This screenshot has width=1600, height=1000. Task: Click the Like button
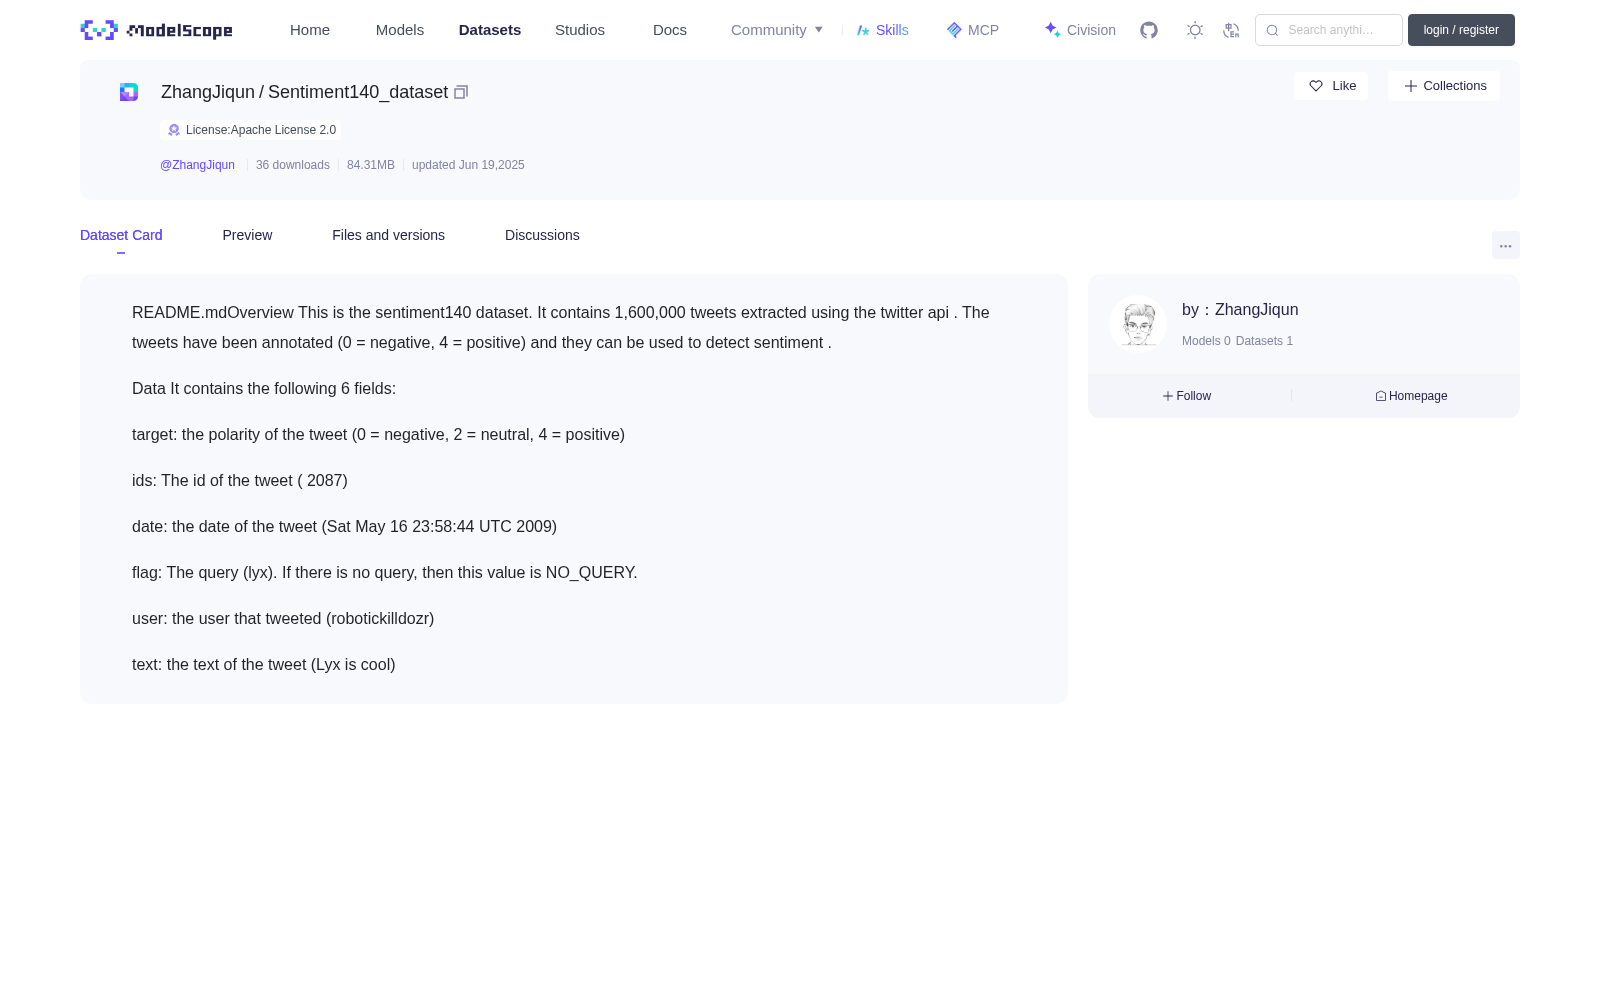tap(1331, 86)
